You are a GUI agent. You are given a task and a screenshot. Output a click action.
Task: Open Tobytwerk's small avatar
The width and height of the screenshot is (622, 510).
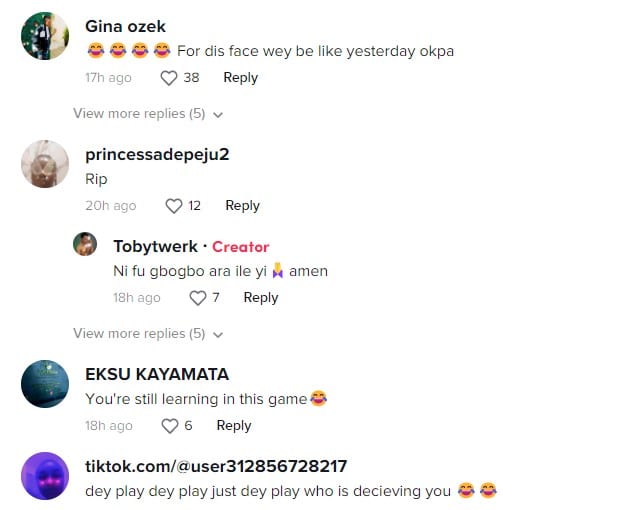(x=85, y=244)
